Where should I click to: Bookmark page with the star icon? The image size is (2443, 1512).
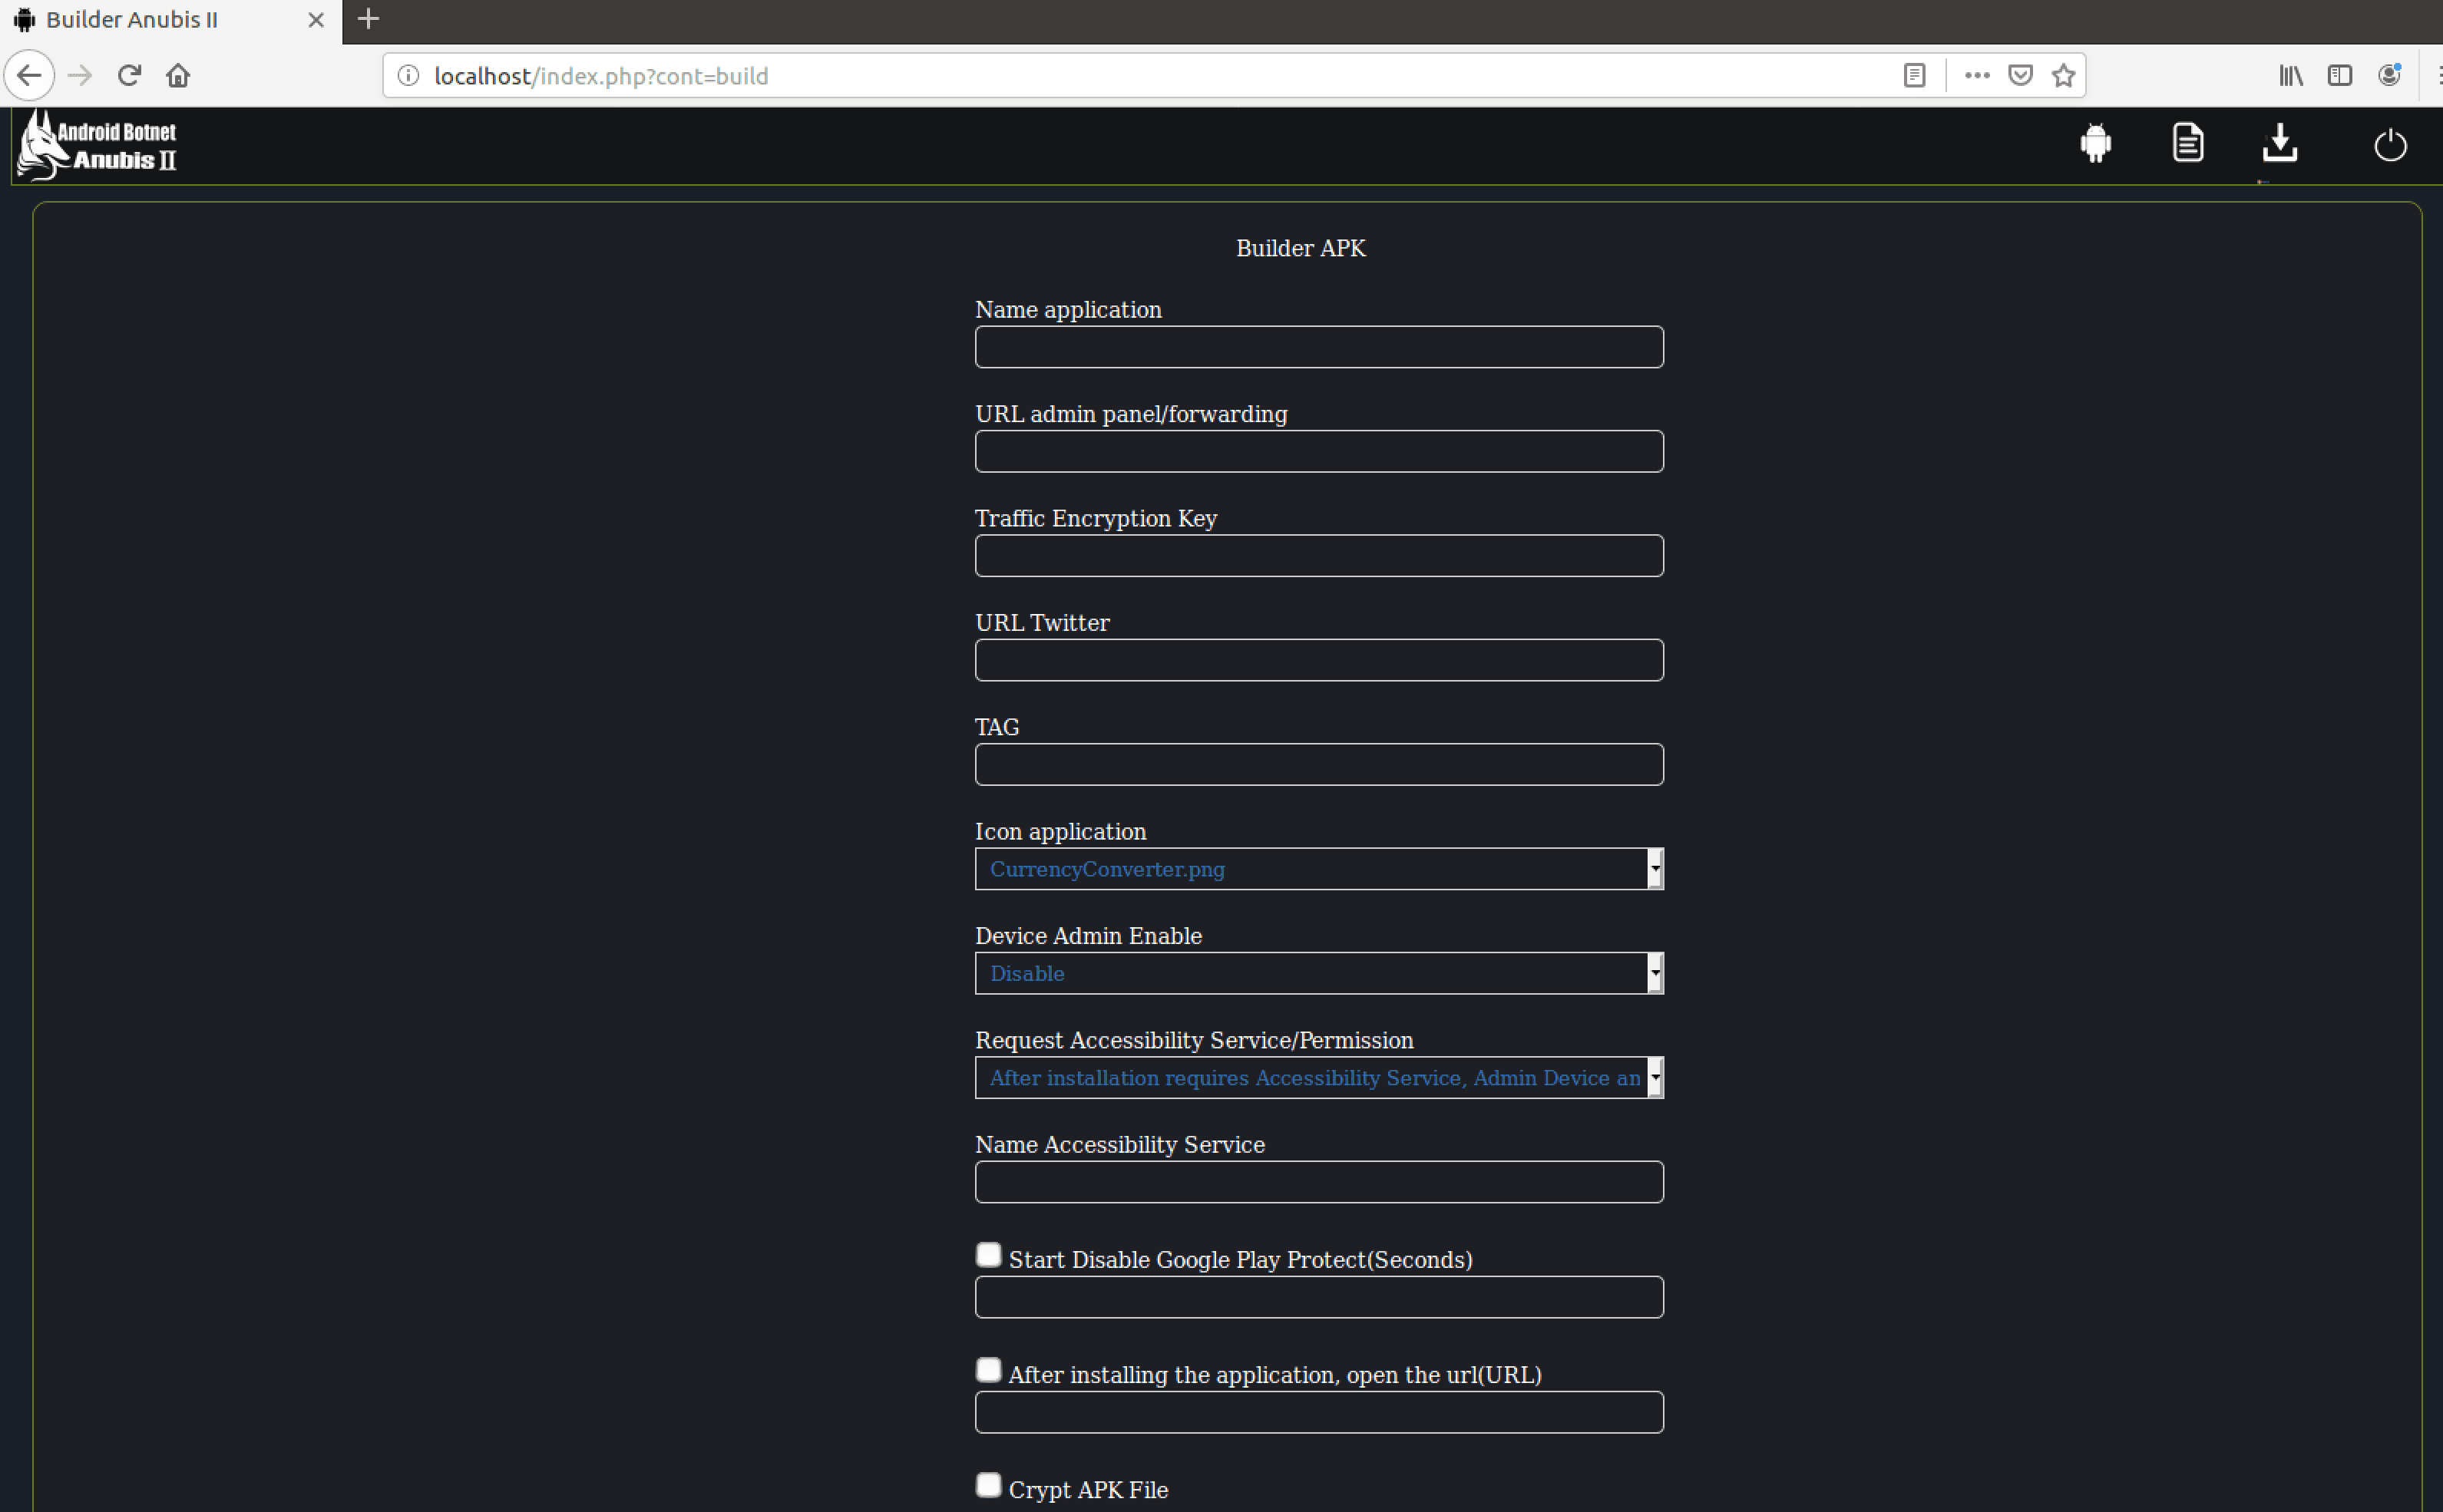point(2063,75)
